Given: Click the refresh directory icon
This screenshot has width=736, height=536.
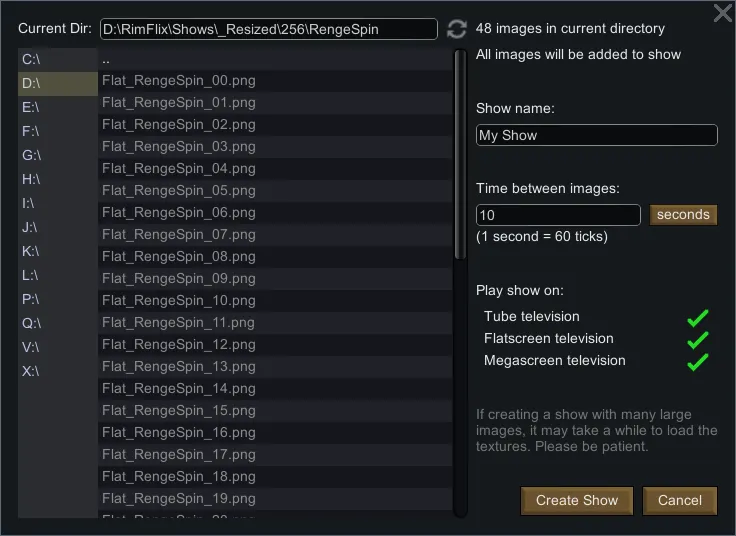Looking at the screenshot, I should (457, 29).
